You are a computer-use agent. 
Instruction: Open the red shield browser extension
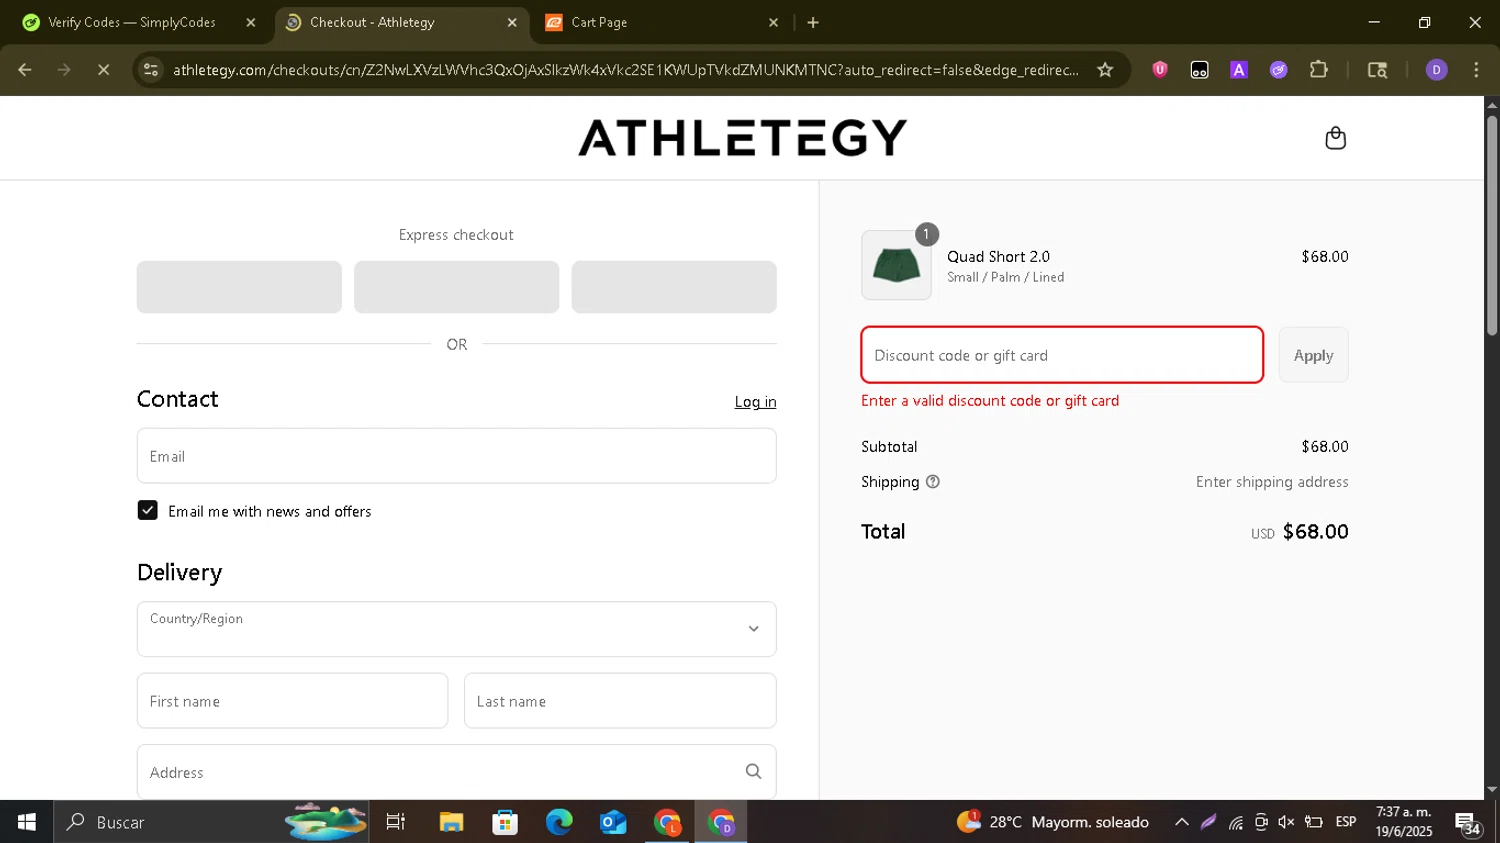point(1160,70)
